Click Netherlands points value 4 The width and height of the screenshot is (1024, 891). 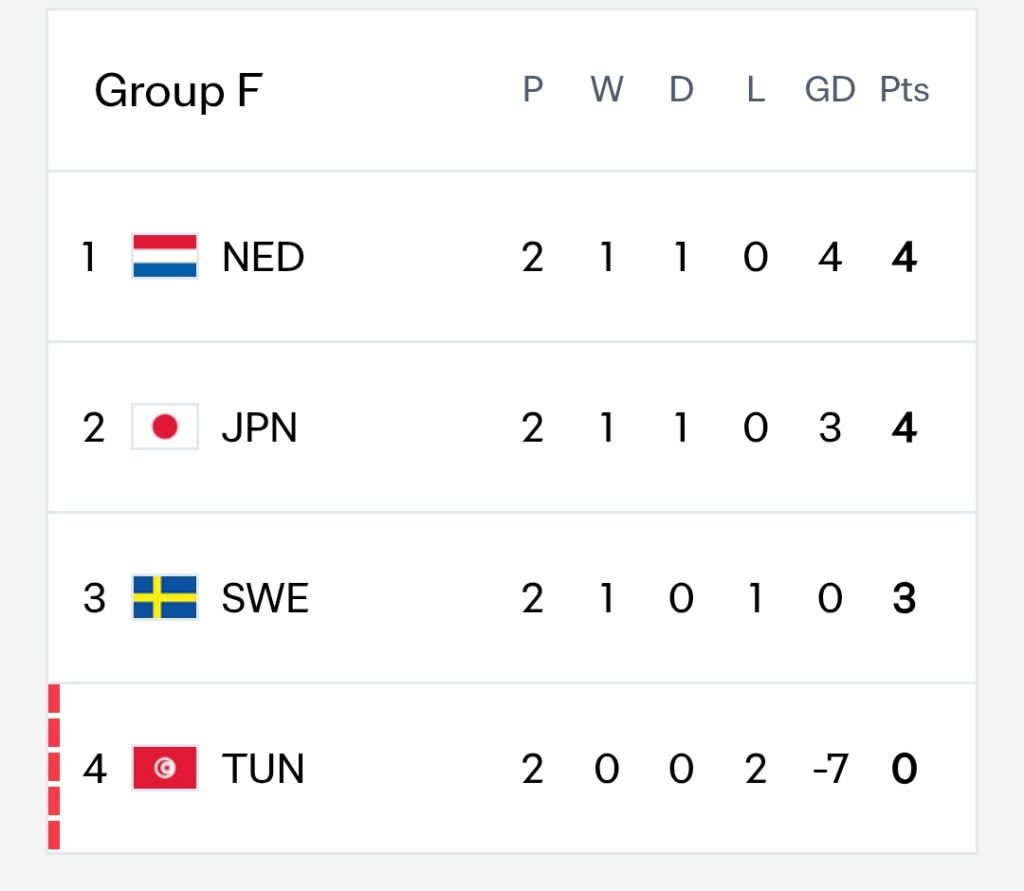tap(904, 257)
